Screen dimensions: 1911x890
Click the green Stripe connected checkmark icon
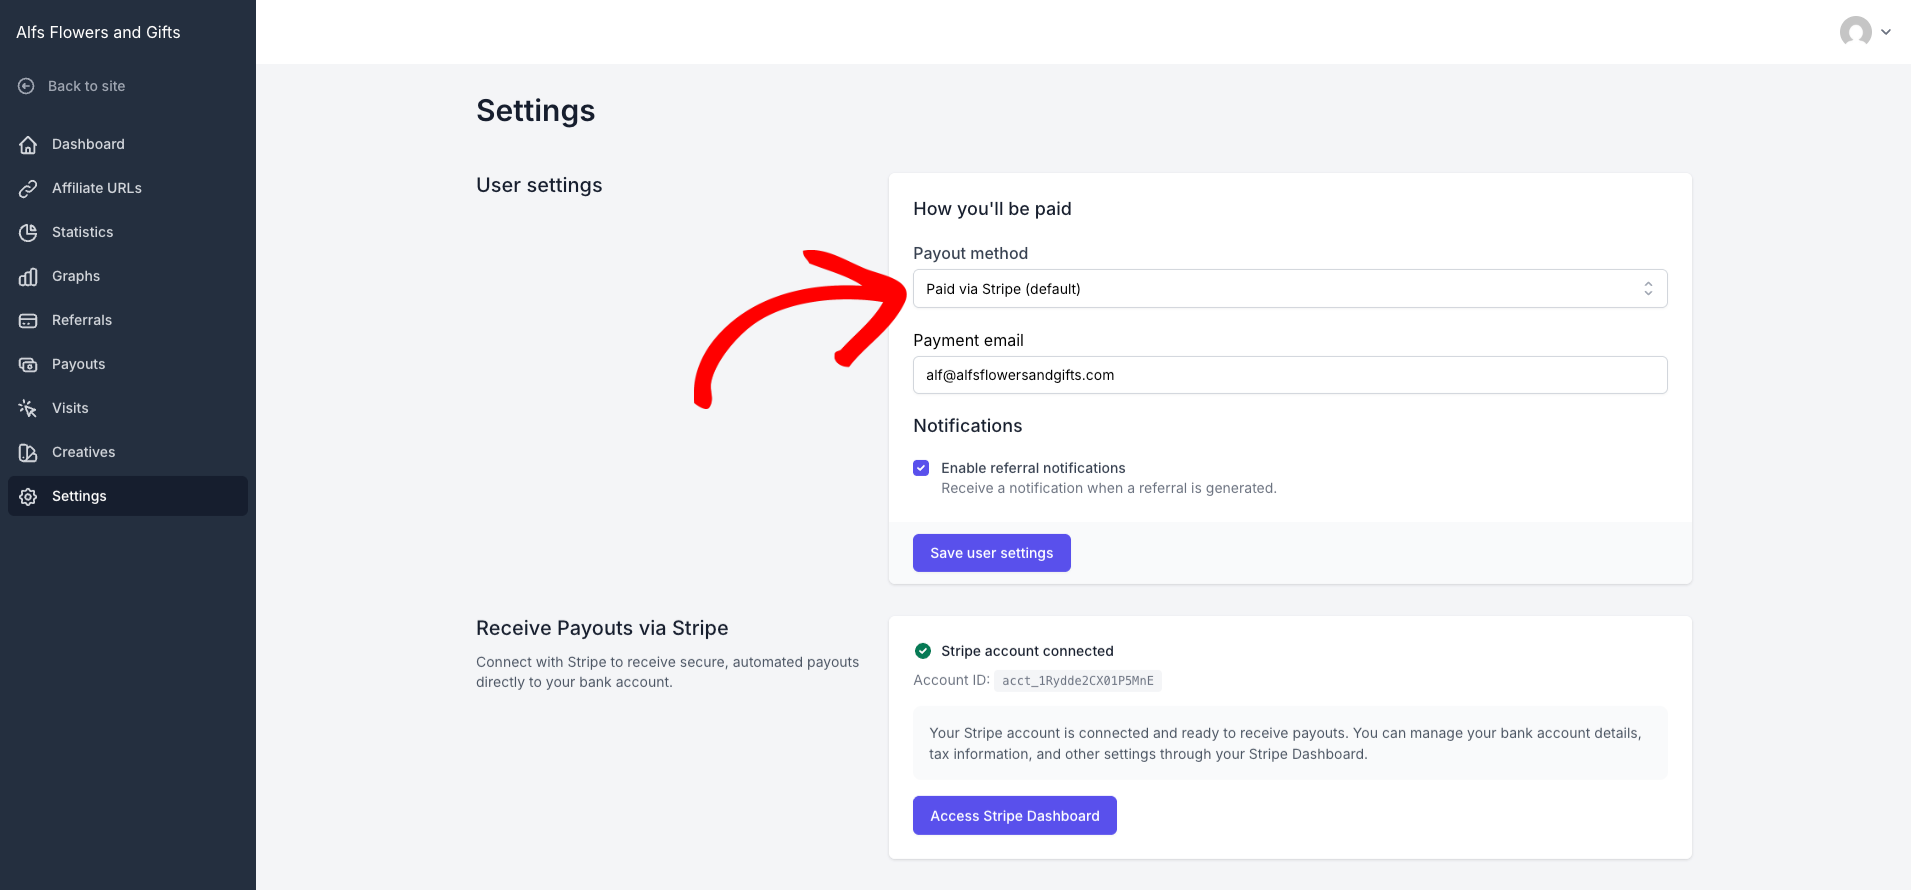click(923, 651)
